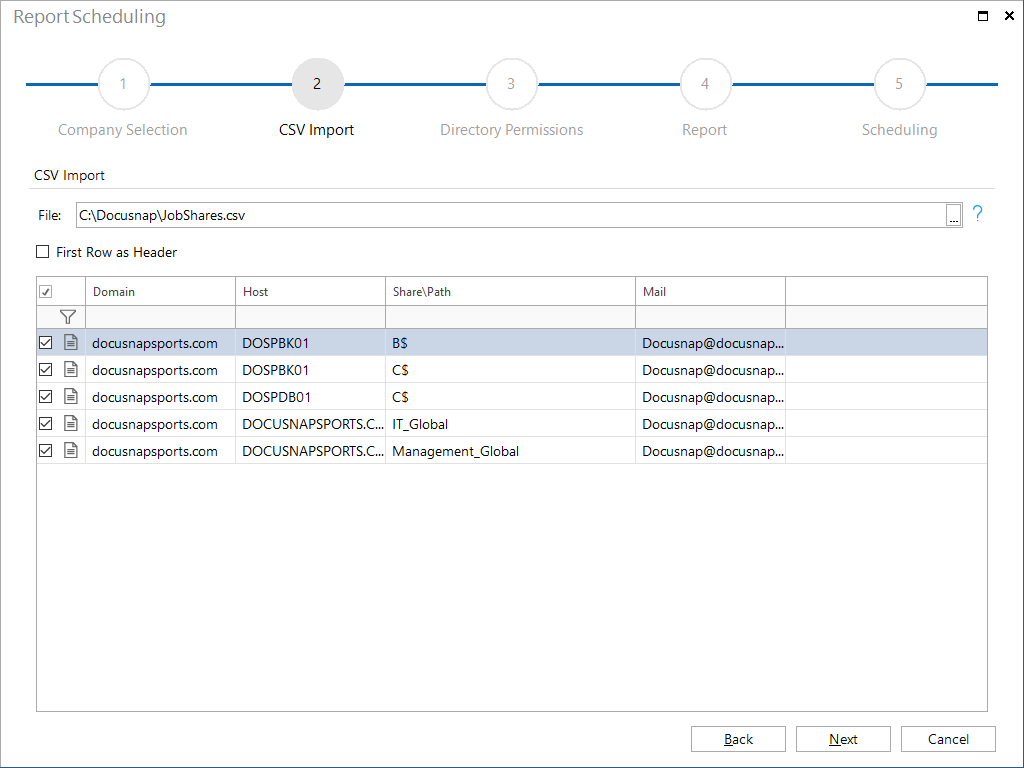Proceed with the Next button
Screen dimensions: 1024x768
click(x=843, y=739)
